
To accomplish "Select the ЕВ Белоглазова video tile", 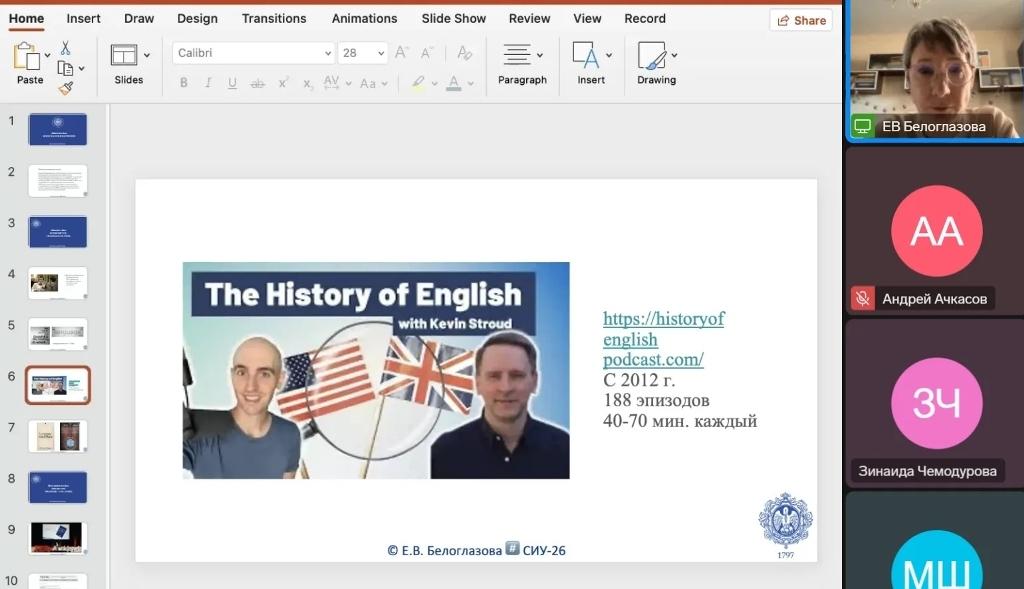I will tap(935, 69).
